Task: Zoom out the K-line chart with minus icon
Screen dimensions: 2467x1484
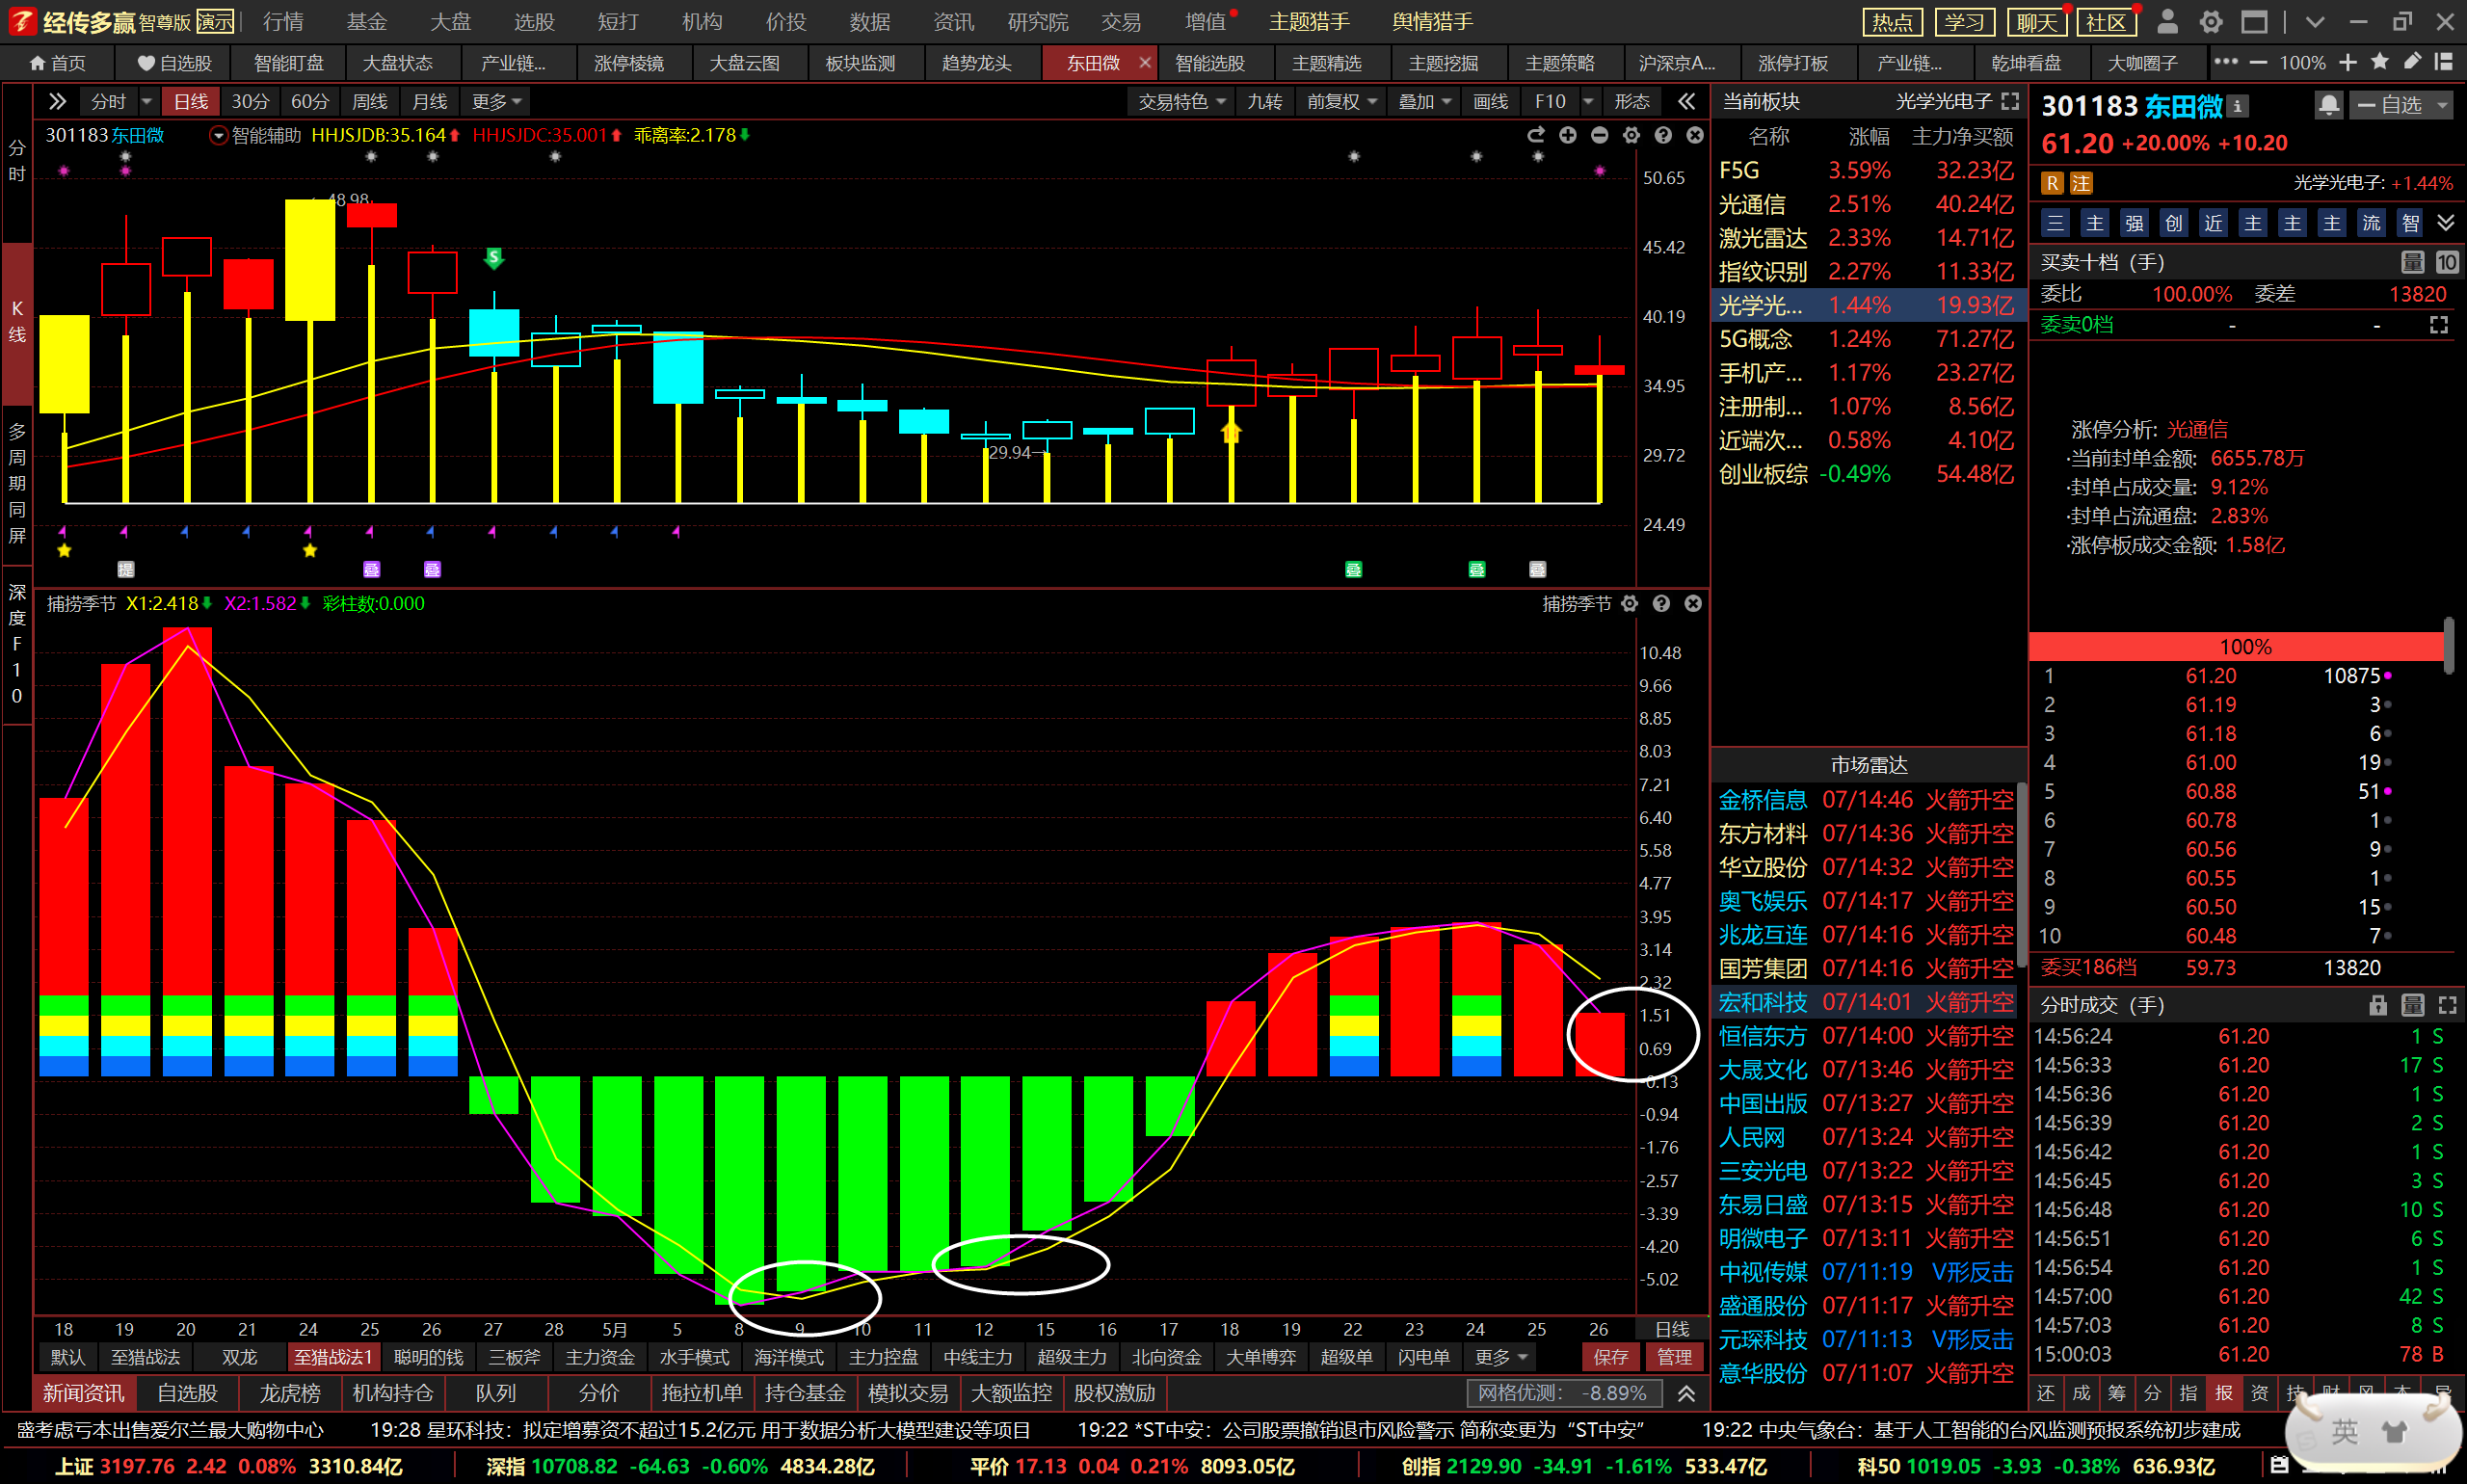Action: point(1599,135)
